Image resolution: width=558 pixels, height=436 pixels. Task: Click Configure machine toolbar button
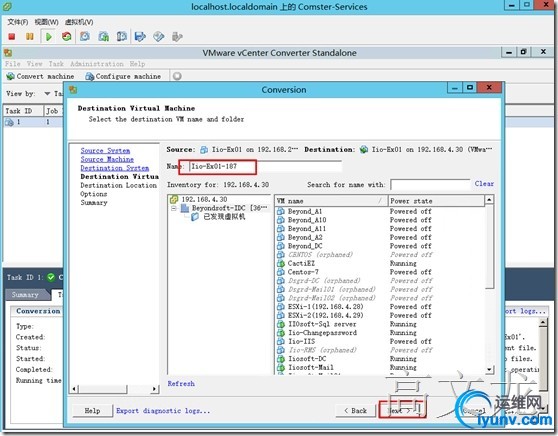123,76
